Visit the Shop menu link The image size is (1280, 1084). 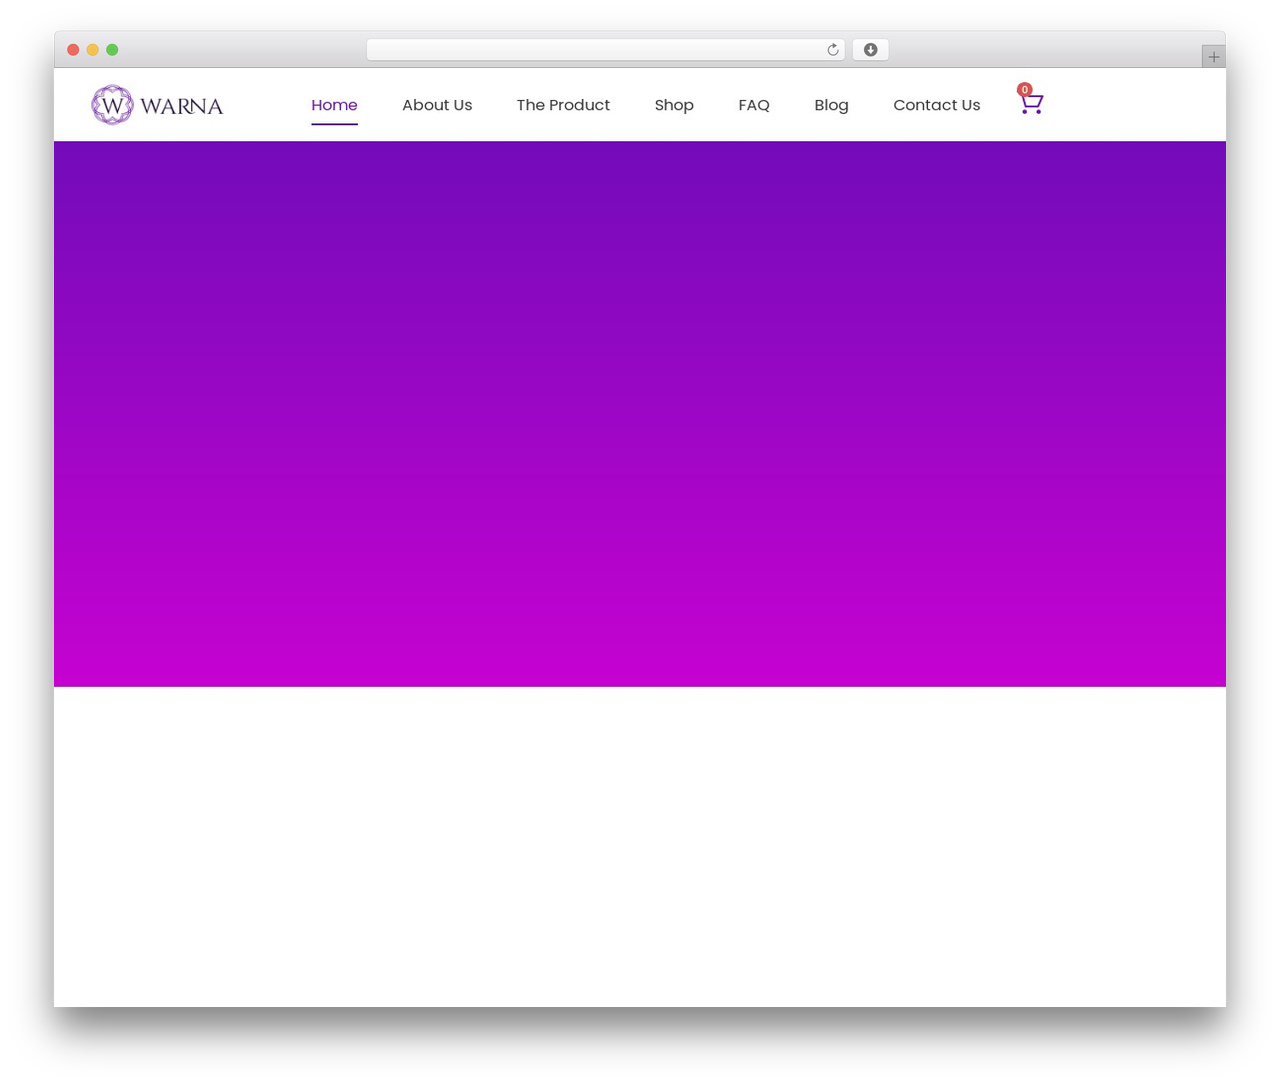point(674,105)
